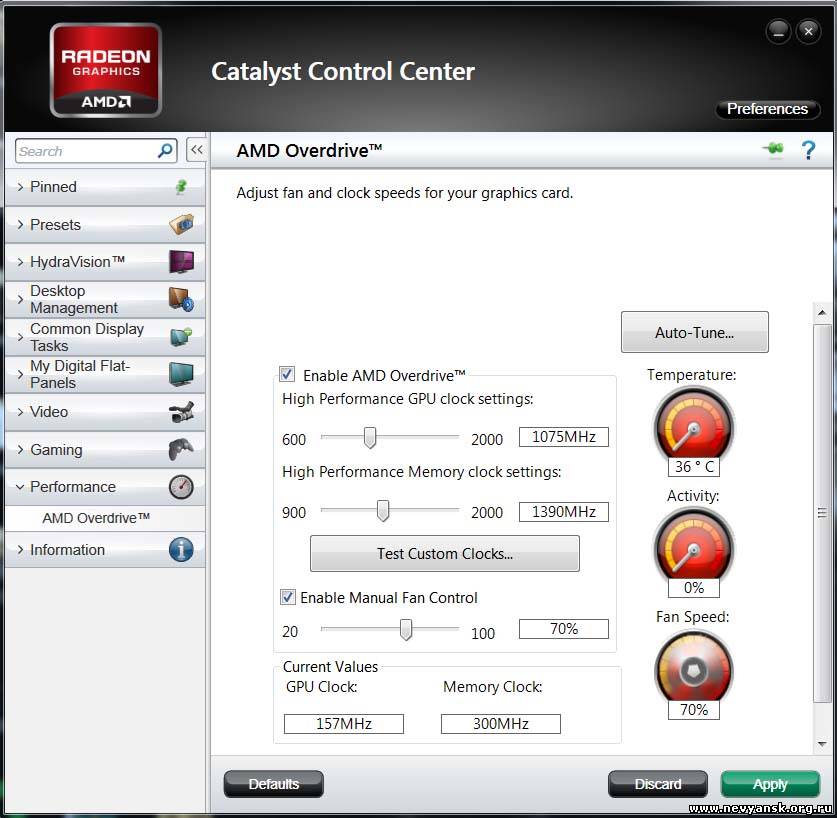The width and height of the screenshot is (837, 818).
Task: Click the Performance gauge icon
Action: (x=181, y=487)
